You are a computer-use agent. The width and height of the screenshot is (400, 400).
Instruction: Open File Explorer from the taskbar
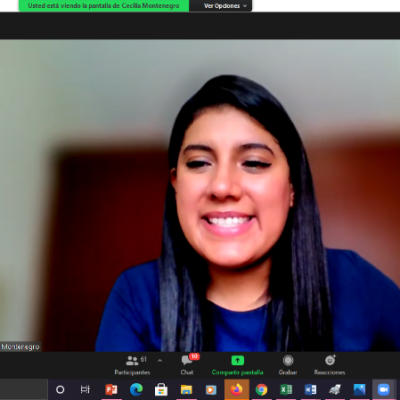(186, 389)
